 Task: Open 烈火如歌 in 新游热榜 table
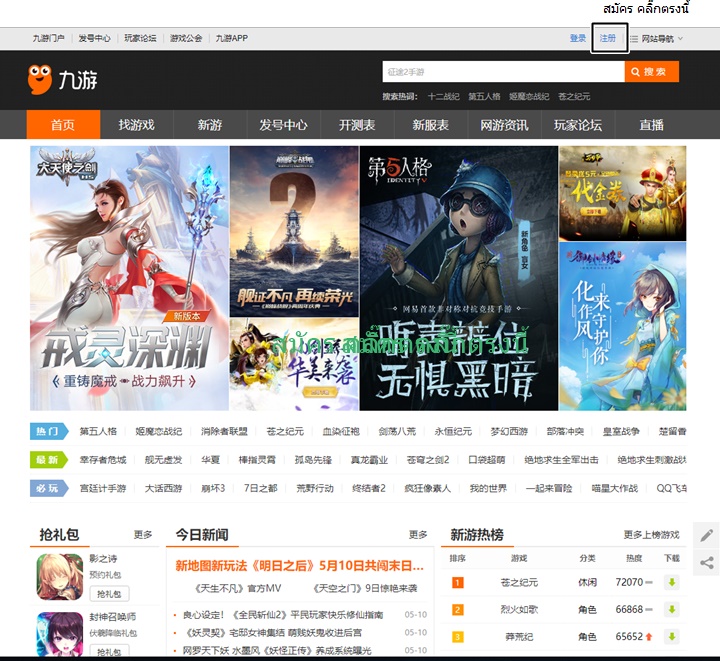519,610
